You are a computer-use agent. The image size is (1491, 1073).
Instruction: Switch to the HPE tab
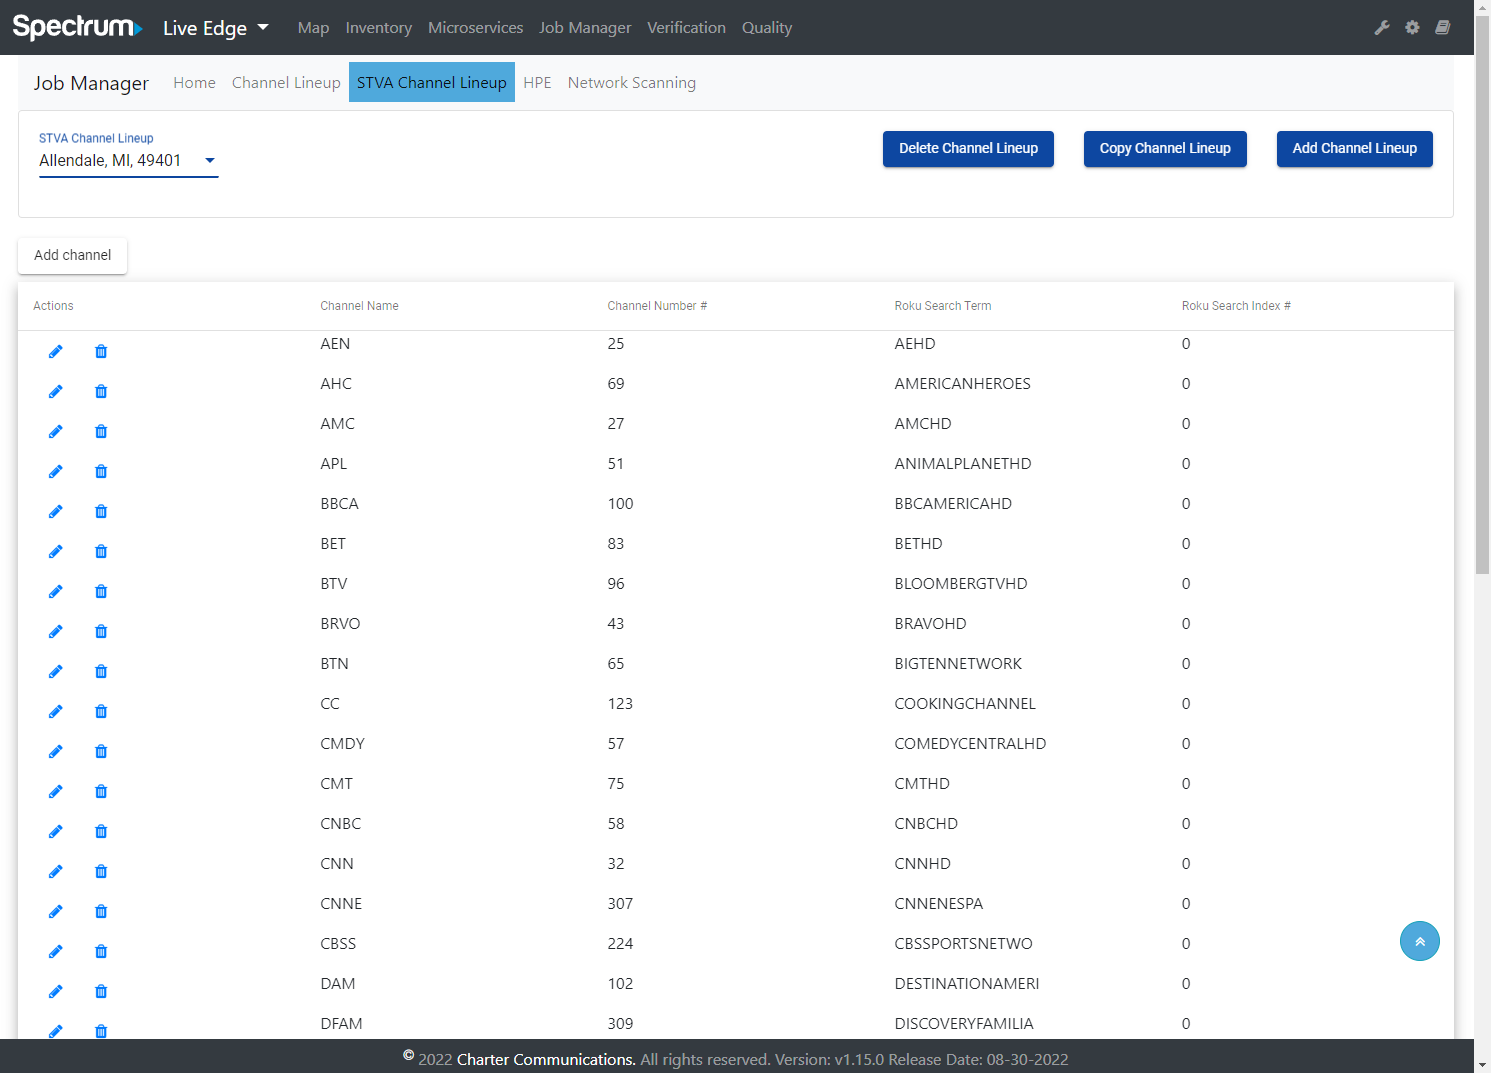[537, 83]
